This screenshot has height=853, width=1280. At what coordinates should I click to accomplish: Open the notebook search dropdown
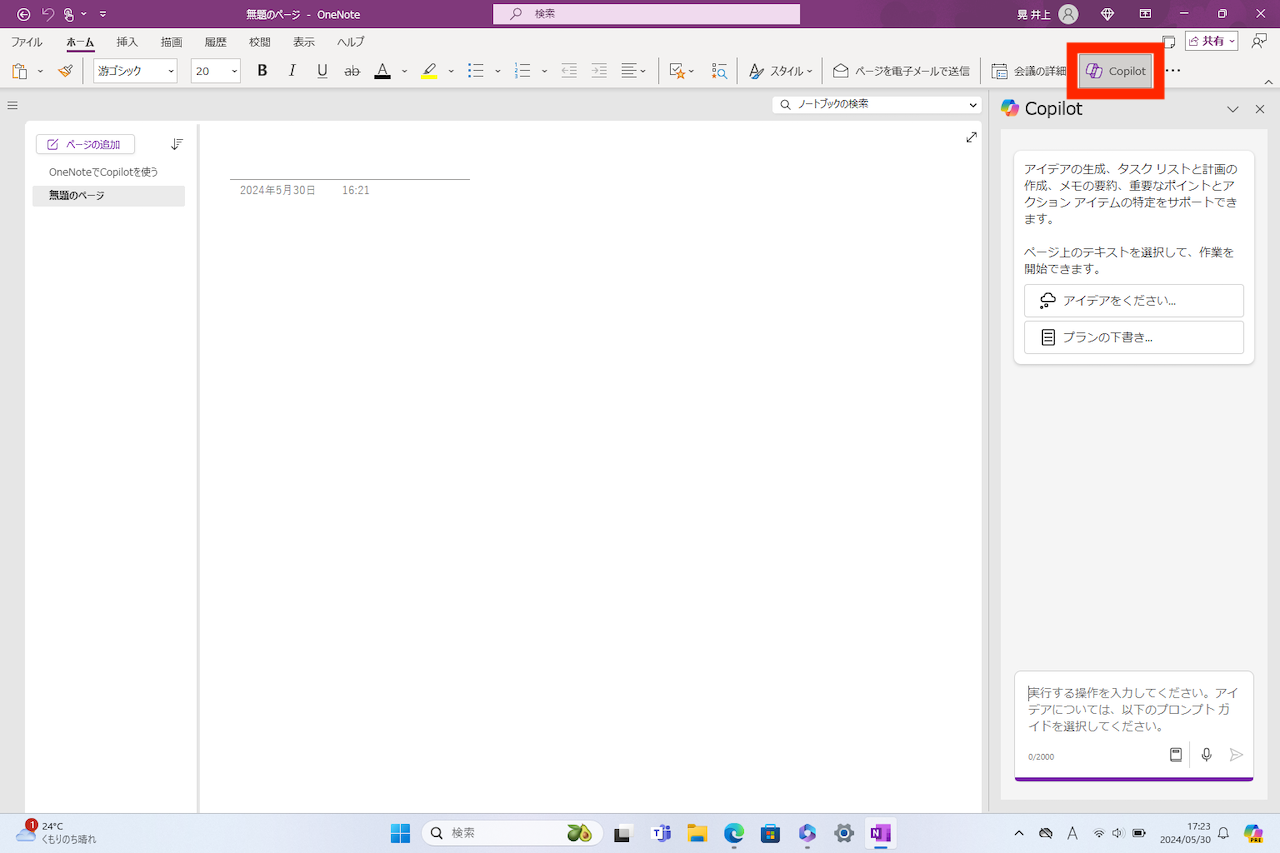[972, 104]
